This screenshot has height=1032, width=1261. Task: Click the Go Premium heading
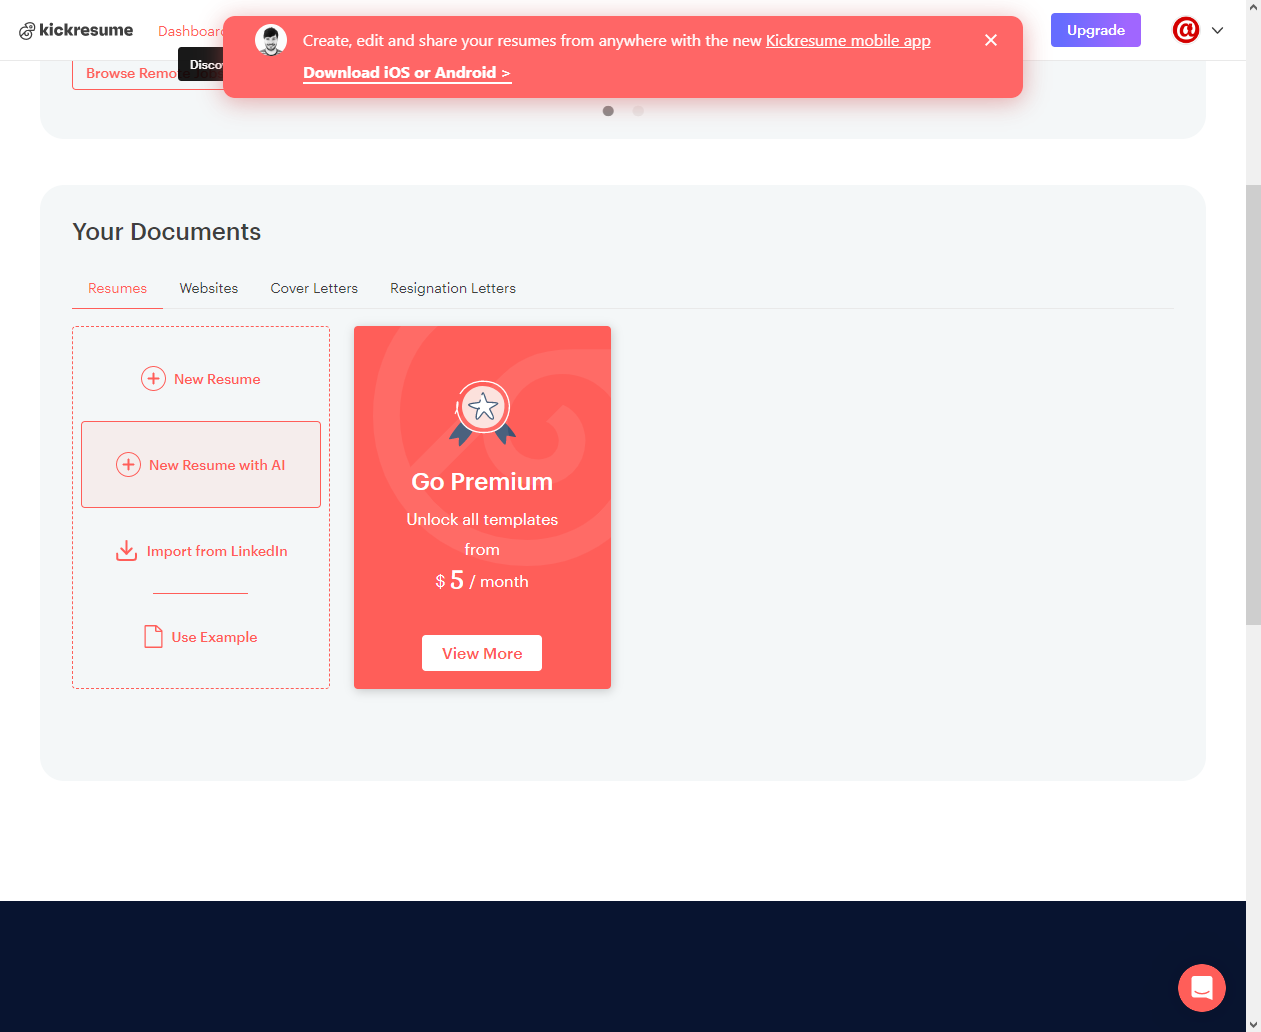(x=482, y=482)
